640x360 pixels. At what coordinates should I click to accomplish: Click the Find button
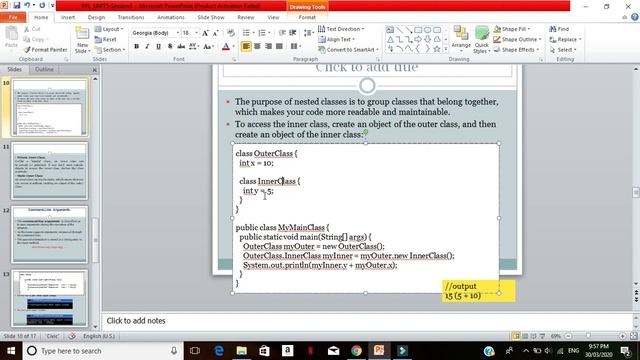559,29
